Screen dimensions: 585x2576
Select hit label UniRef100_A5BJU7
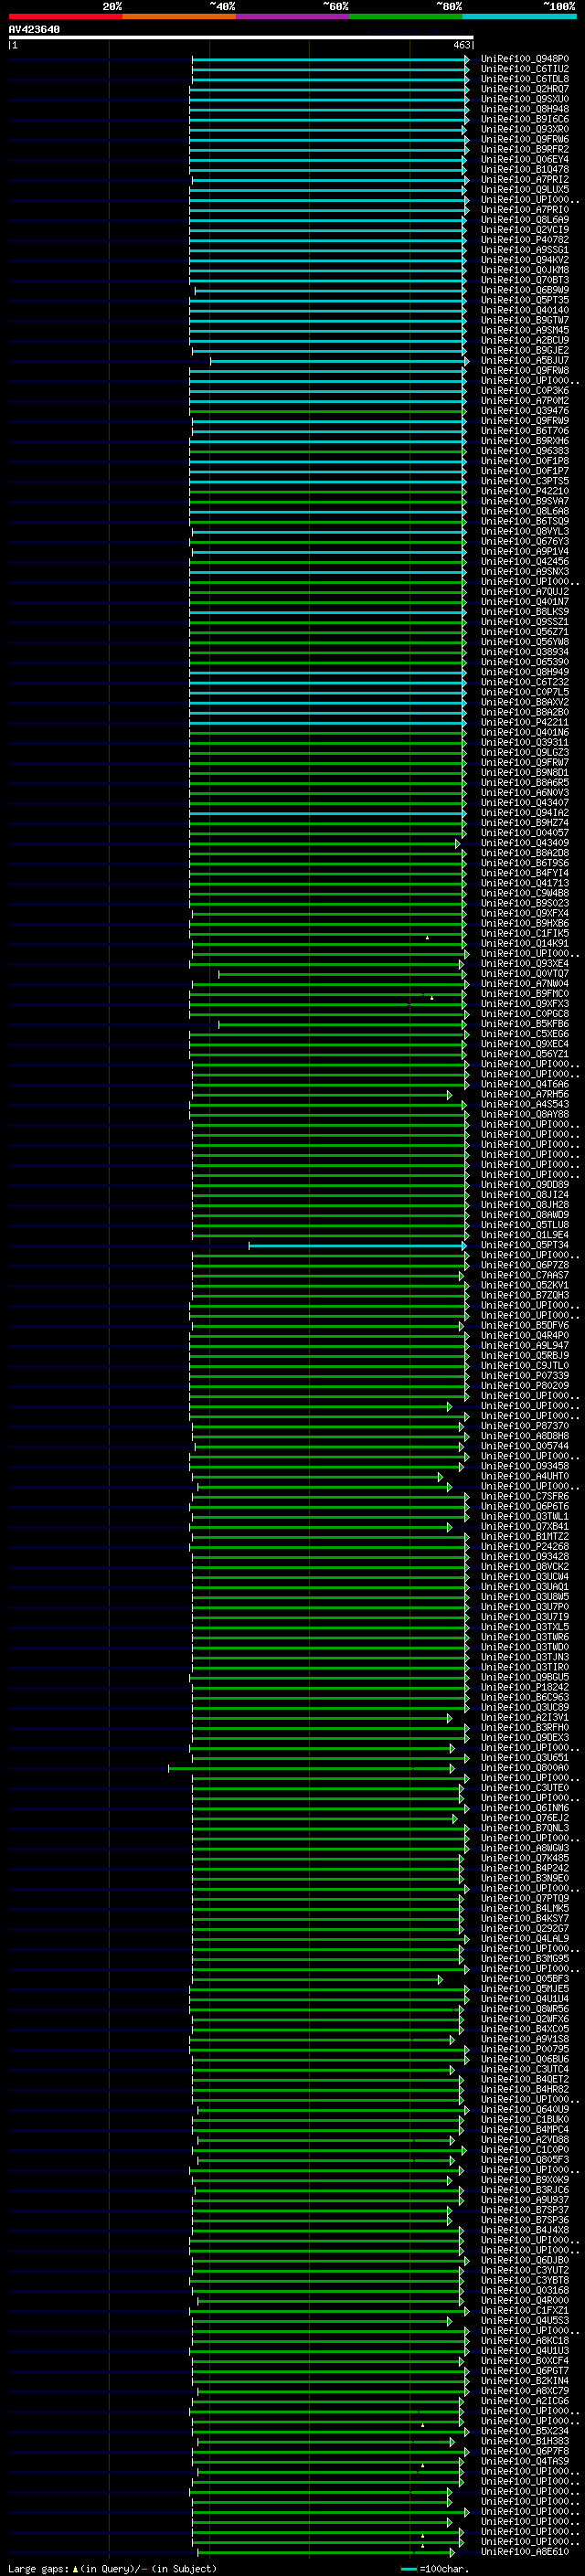tap(525, 360)
